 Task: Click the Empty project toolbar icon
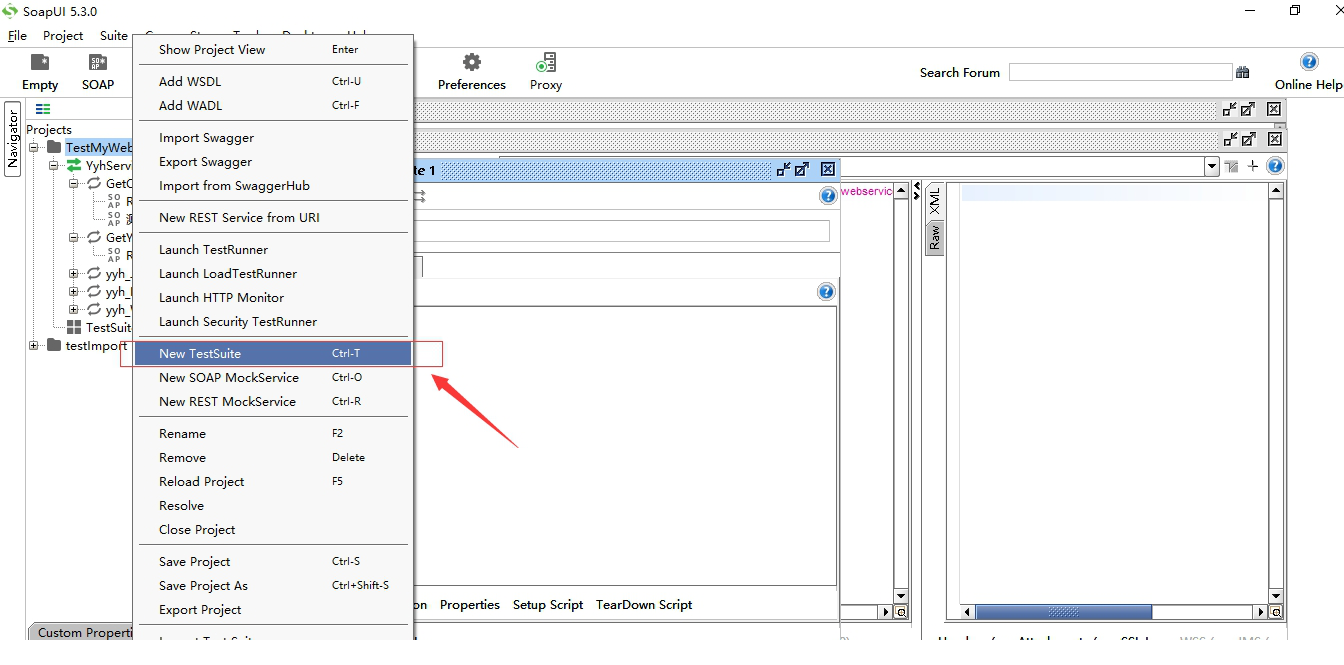click(x=40, y=62)
